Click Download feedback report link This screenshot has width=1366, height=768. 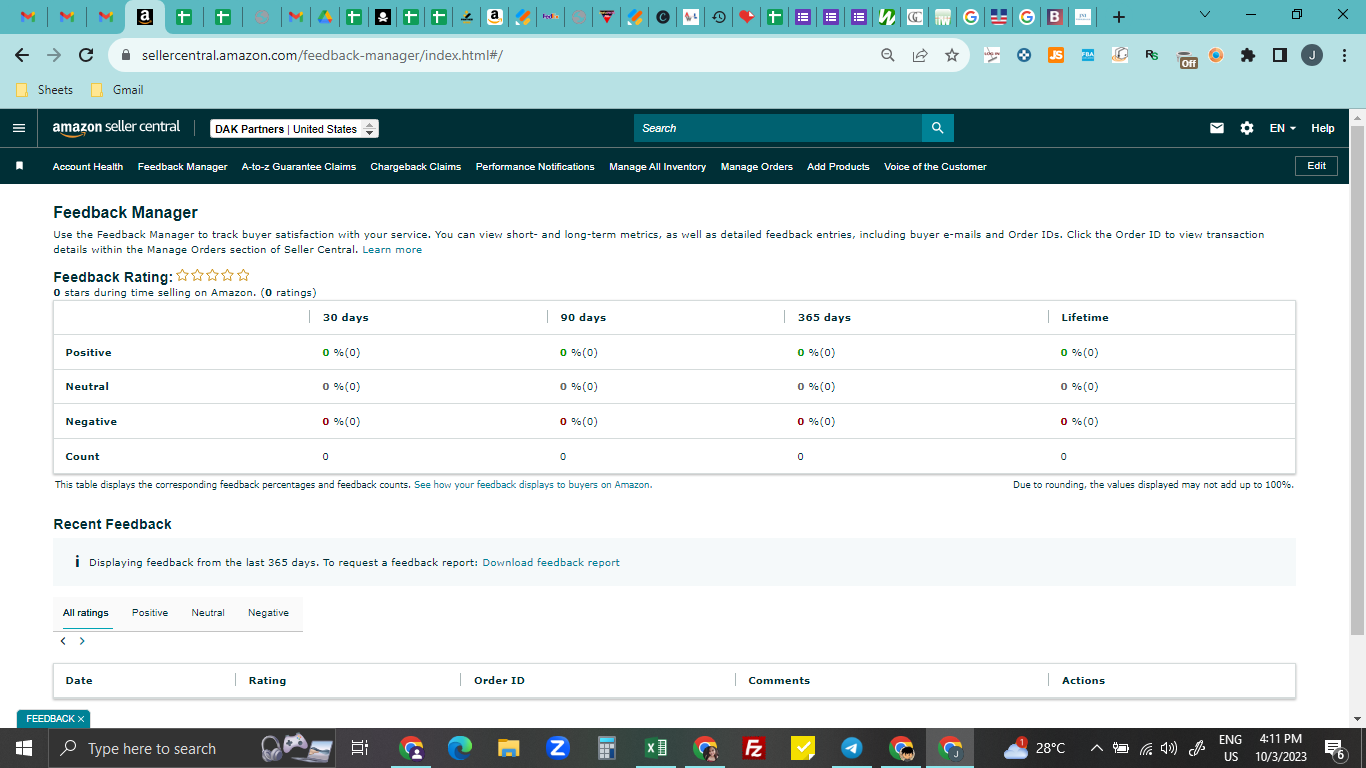pos(551,563)
